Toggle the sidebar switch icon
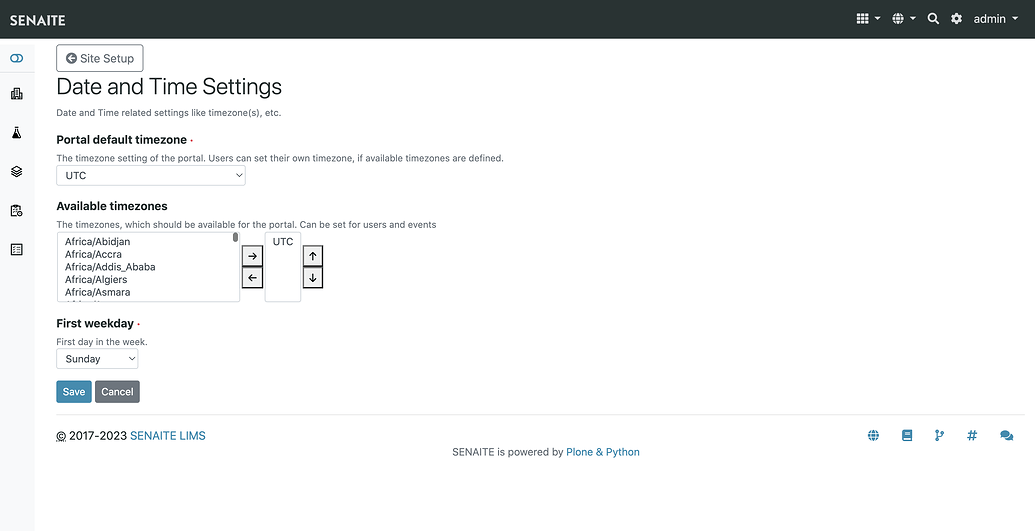Viewport: 1035px width, 531px height. click(x=17, y=59)
